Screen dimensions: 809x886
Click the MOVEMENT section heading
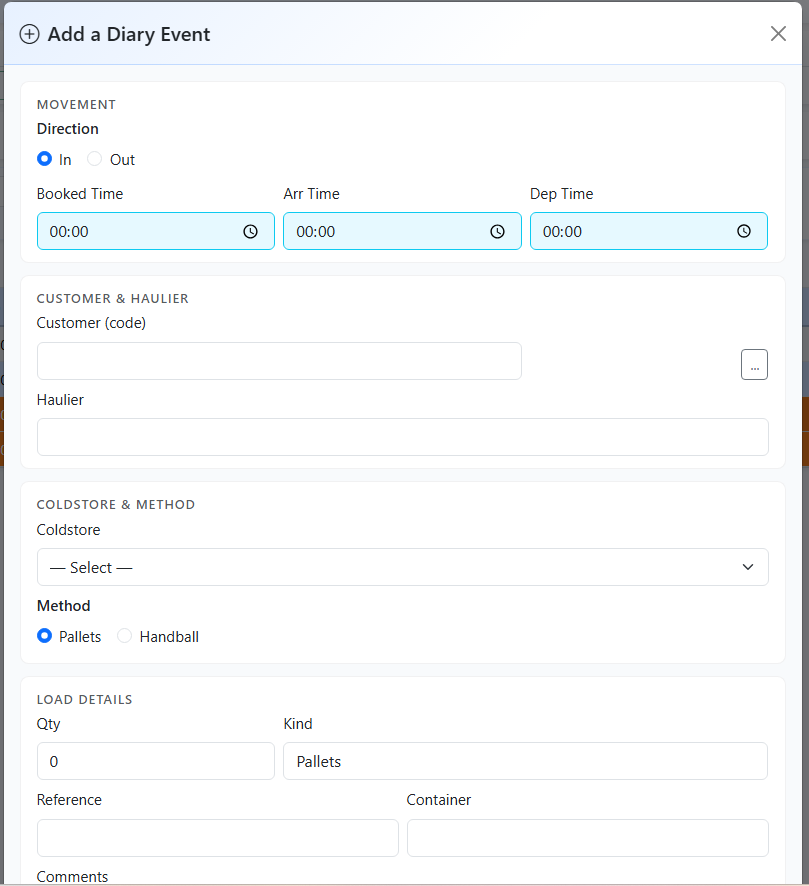[x=76, y=105]
